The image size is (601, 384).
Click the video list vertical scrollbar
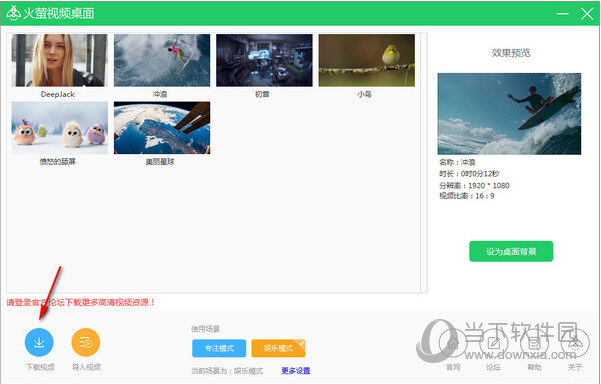(x=424, y=163)
